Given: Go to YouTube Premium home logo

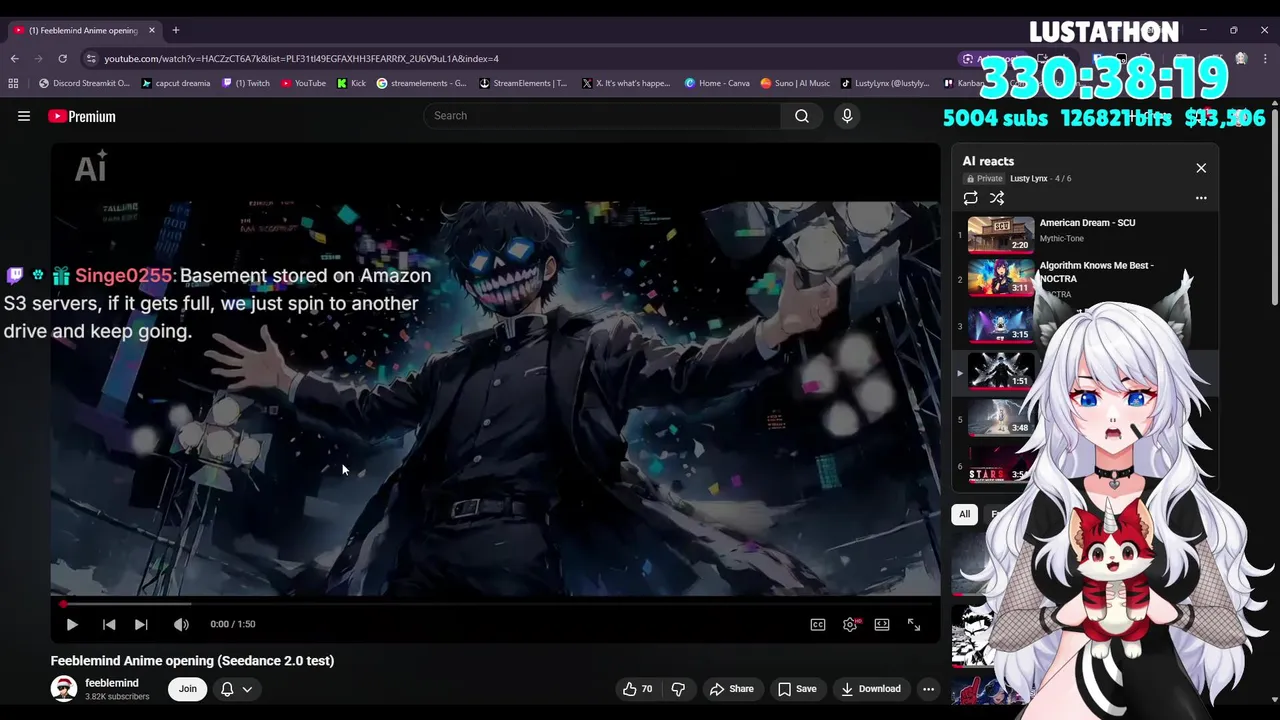Looking at the screenshot, I should [x=82, y=116].
